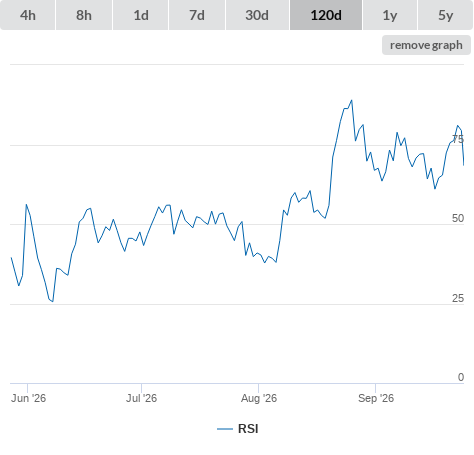
Task: Click the RSI legend line marker
Action: point(225,429)
